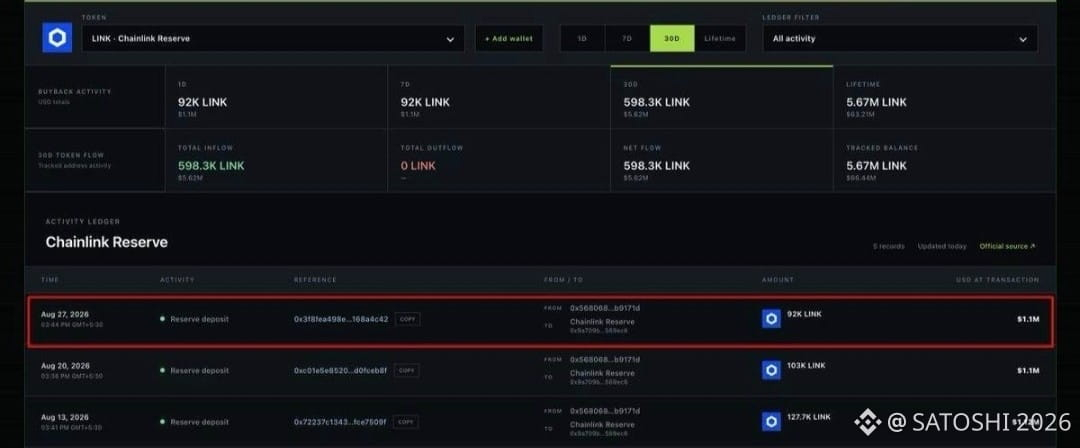Click LINK token icon in 103K LINK row
The height and width of the screenshot is (448, 1080).
[771, 370]
